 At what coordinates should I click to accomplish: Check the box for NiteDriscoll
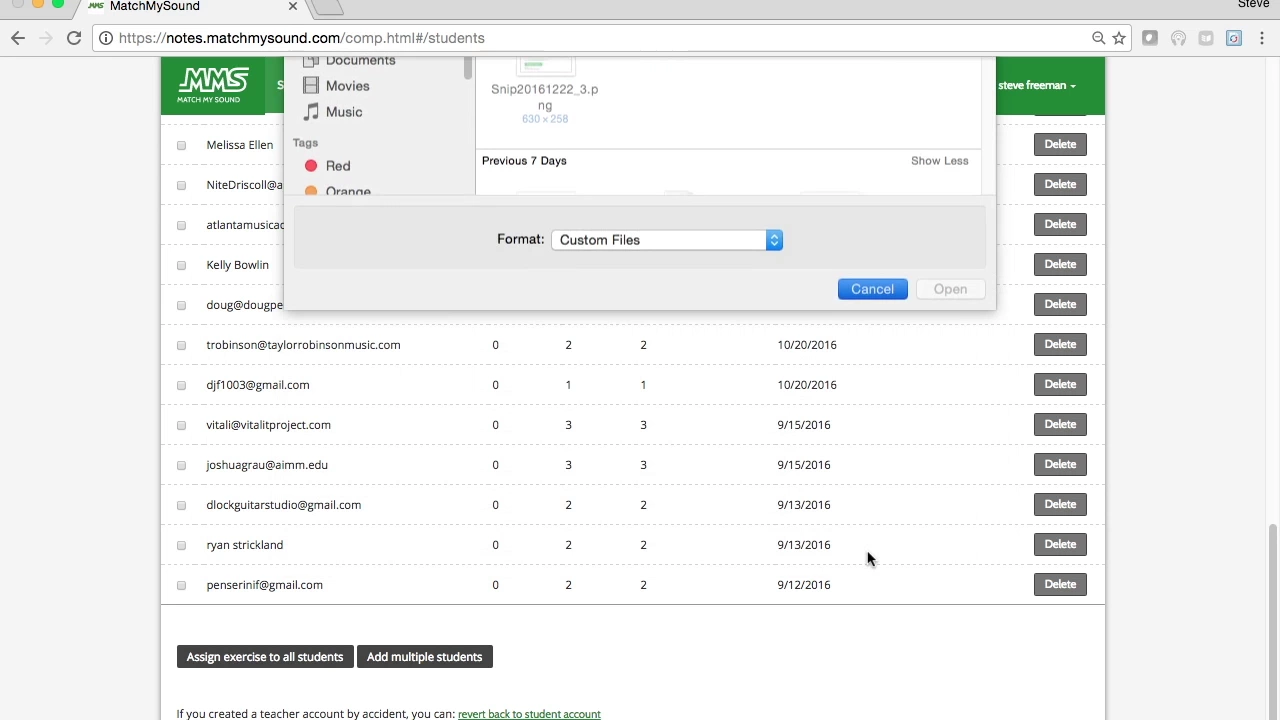click(x=181, y=185)
